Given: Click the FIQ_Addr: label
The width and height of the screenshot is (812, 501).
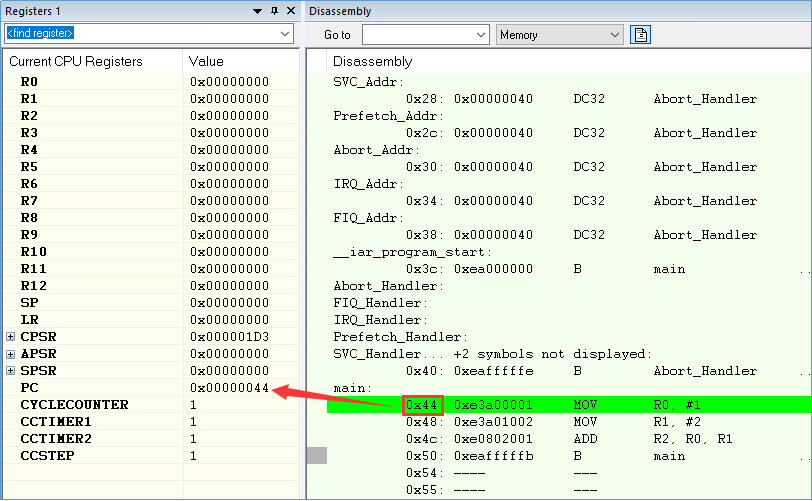Looking at the screenshot, I should click(368, 218).
